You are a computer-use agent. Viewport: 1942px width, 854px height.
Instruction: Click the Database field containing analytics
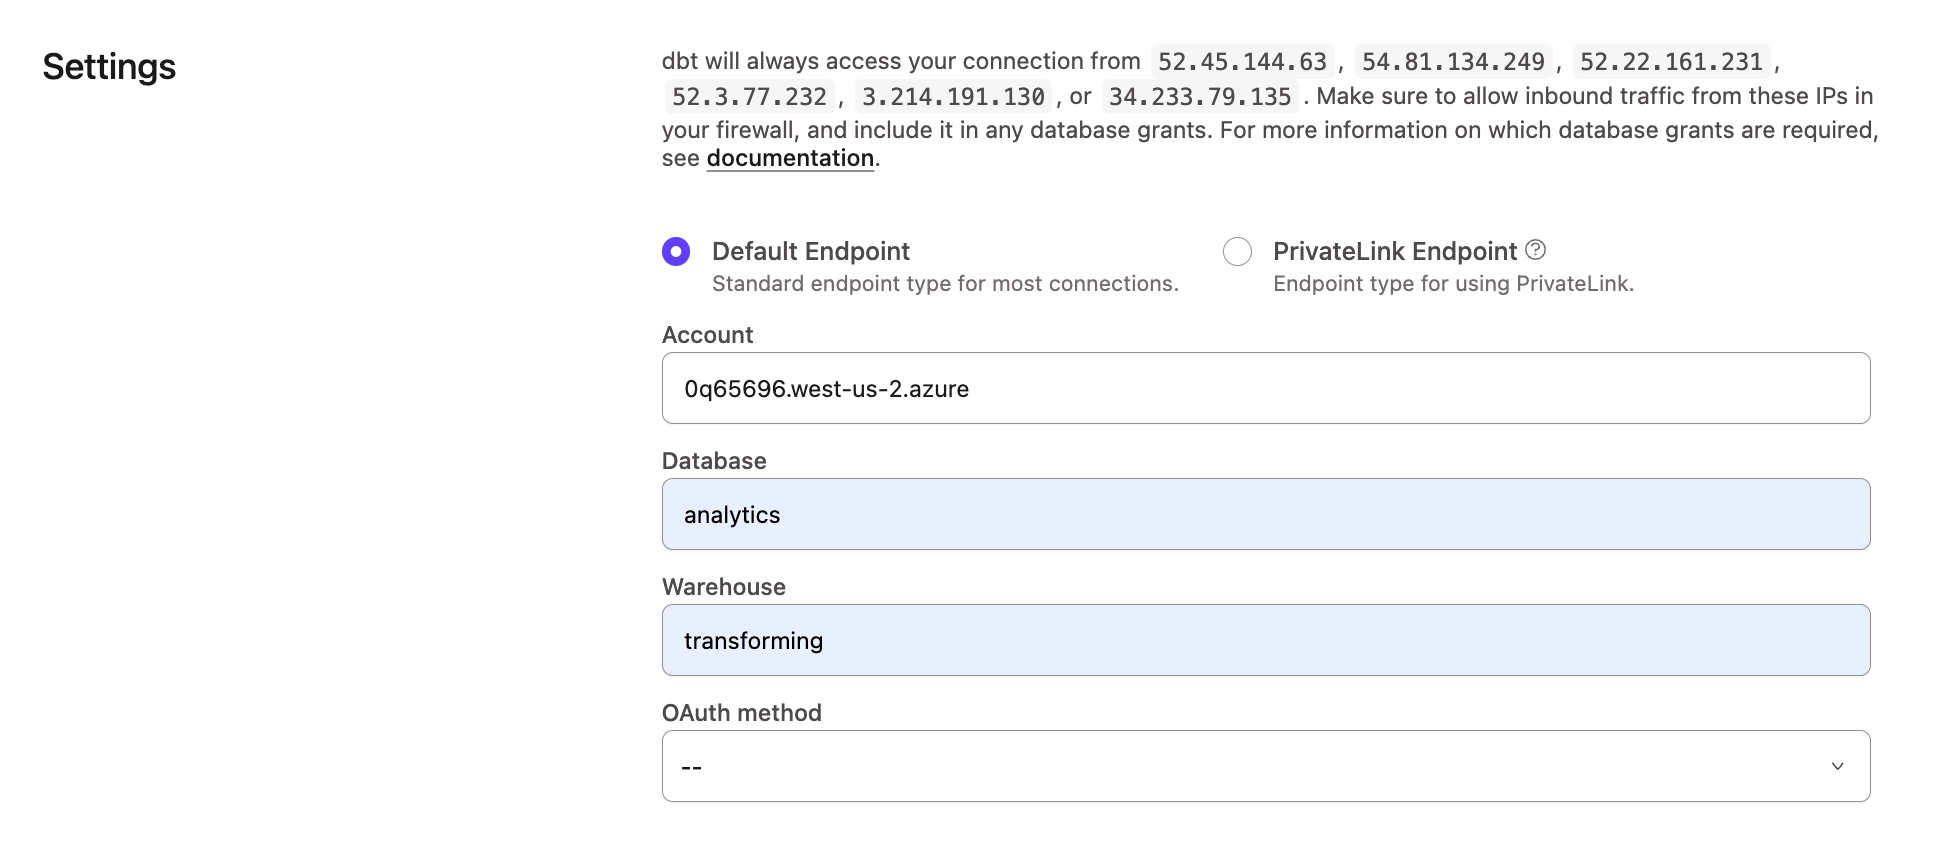click(x=1265, y=514)
